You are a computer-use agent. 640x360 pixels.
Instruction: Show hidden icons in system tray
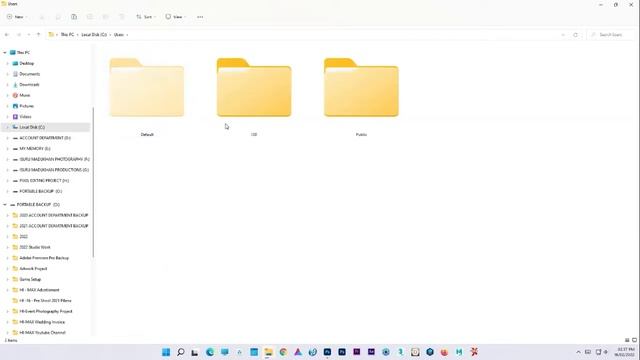(578, 352)
